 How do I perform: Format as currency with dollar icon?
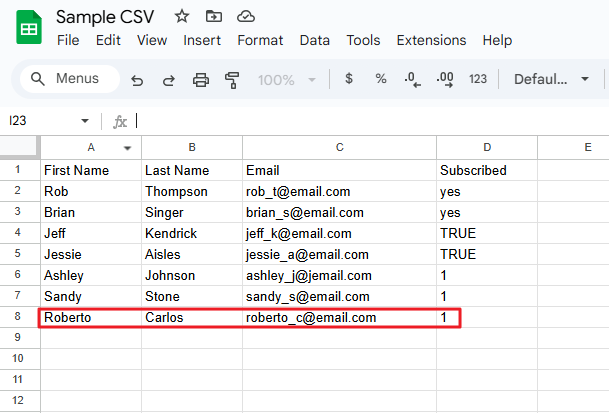(348, 79)
